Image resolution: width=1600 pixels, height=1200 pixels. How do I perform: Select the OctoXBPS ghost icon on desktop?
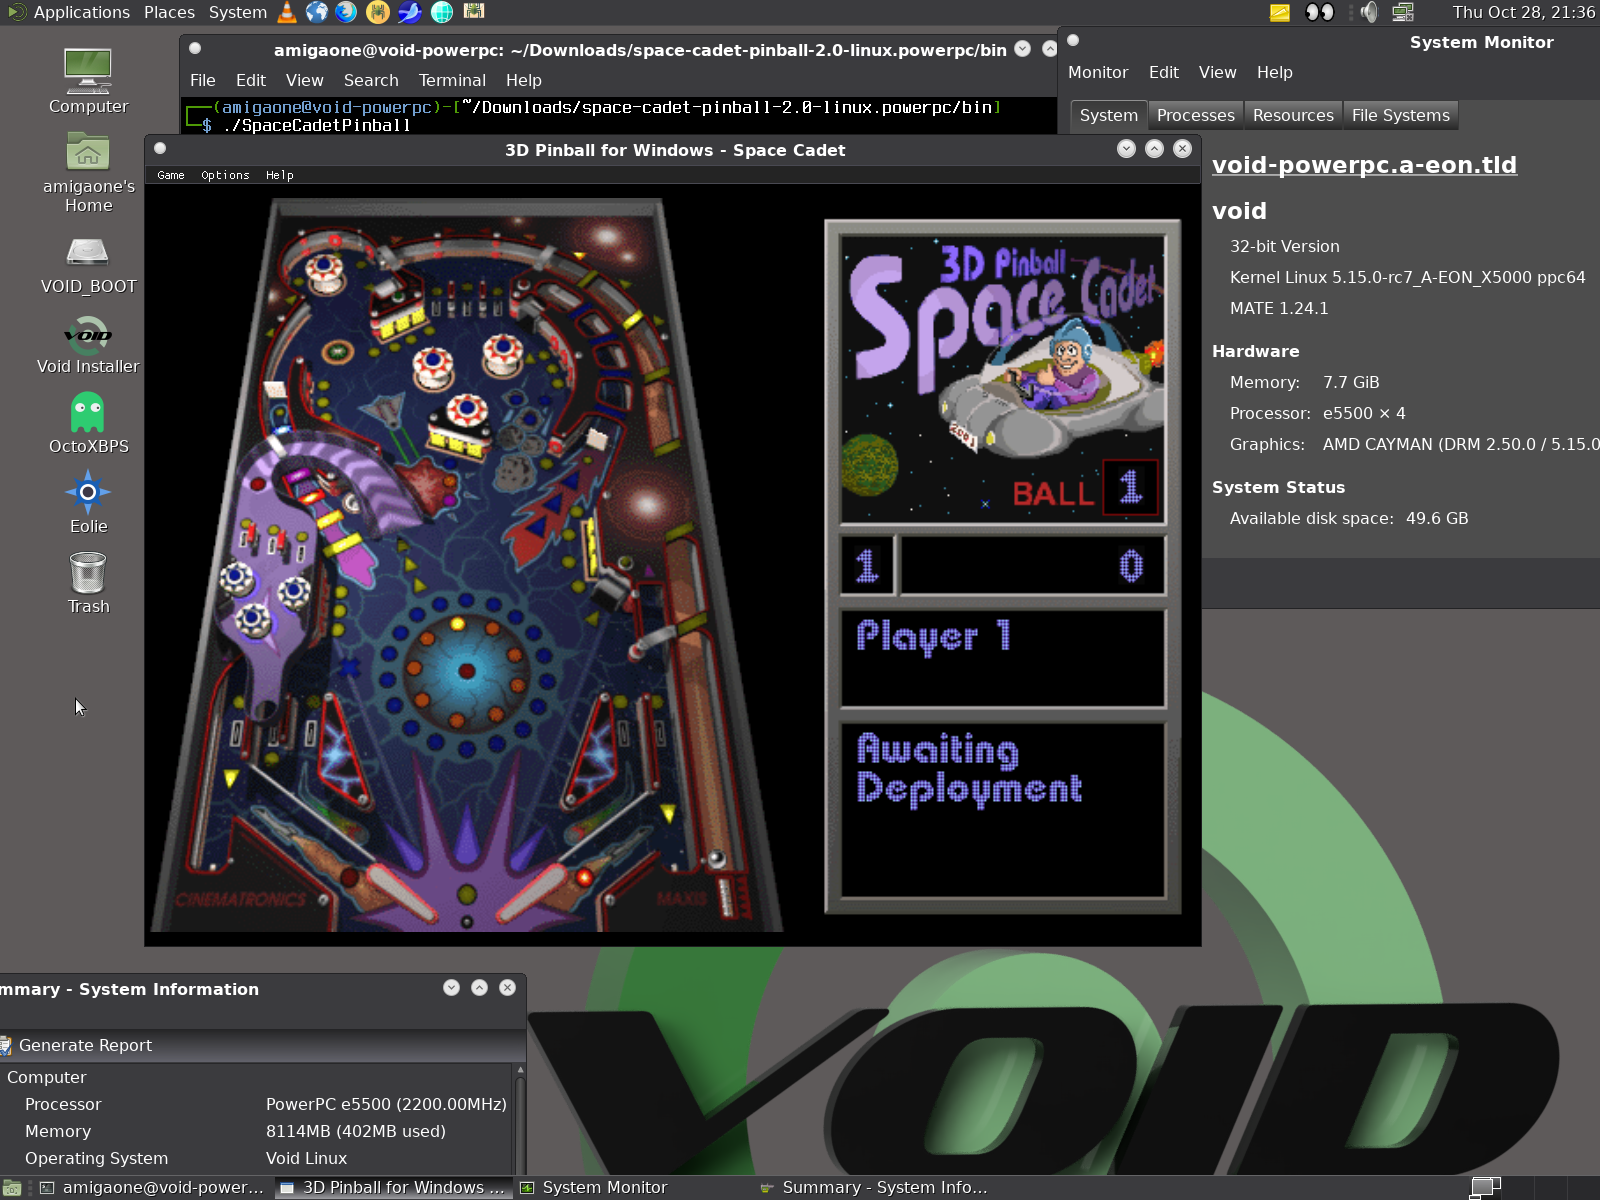pyautogui.click(x=88, y=423)
